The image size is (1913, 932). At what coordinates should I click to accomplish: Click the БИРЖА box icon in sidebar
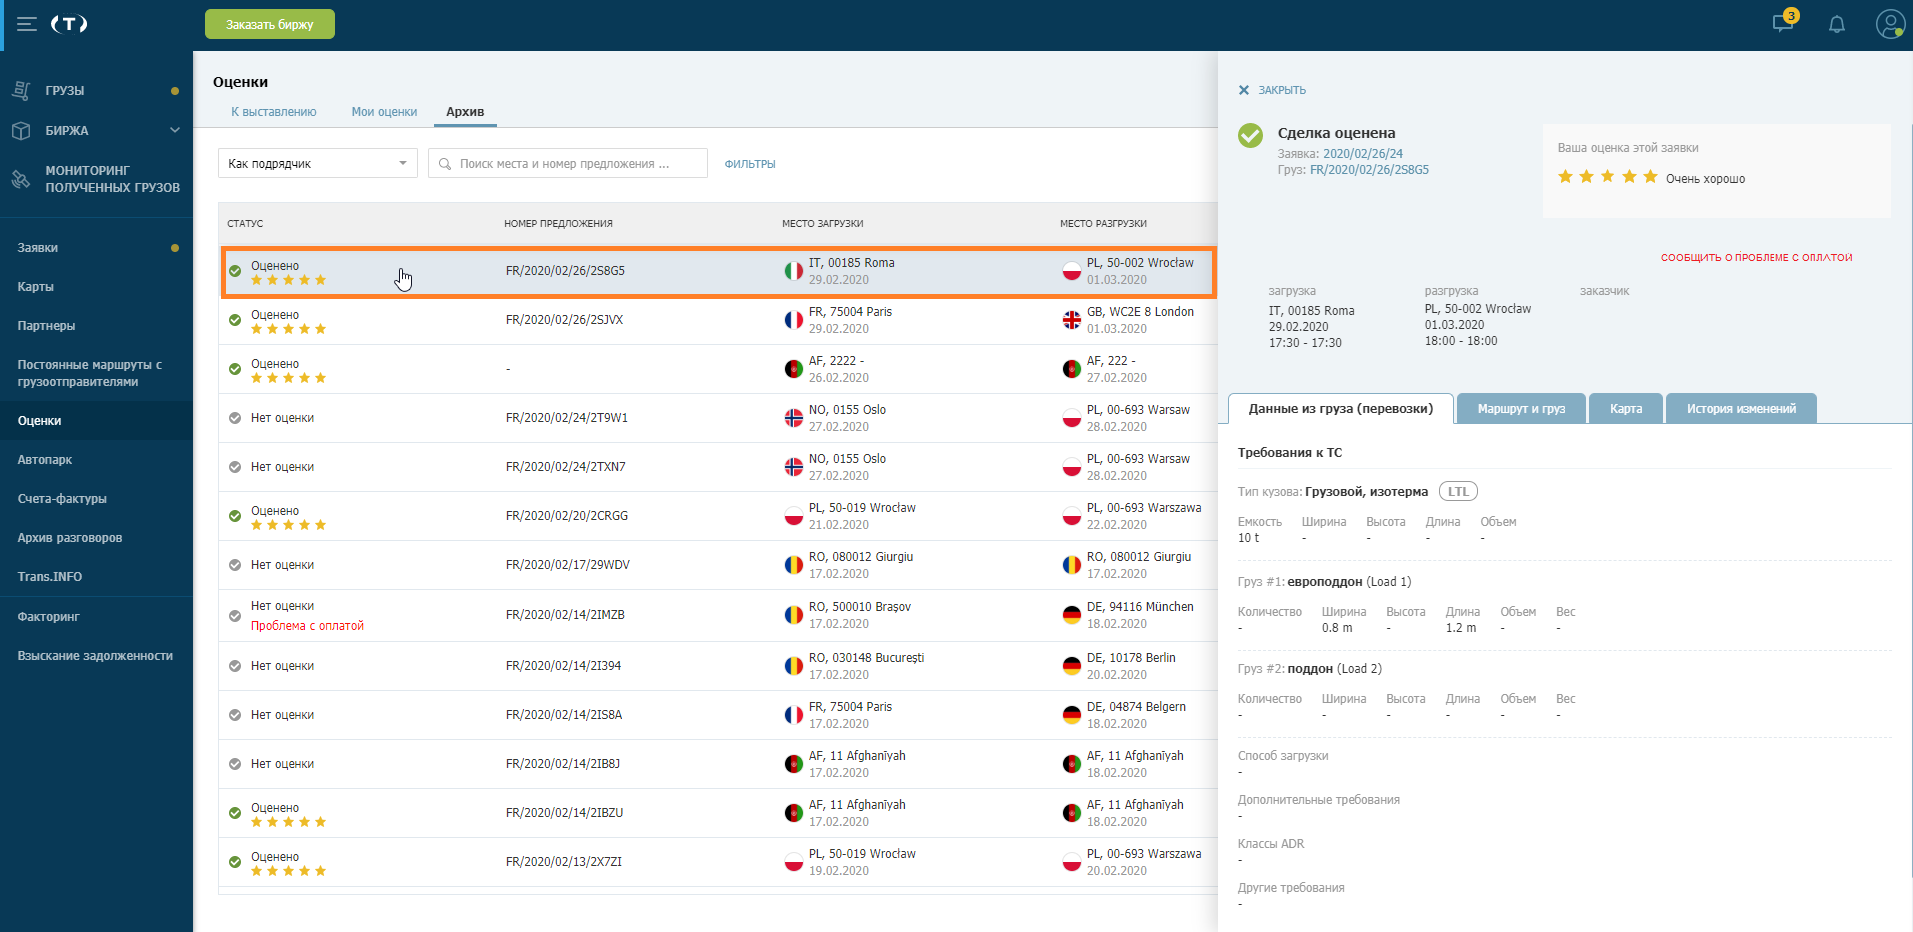pos(21,131)
